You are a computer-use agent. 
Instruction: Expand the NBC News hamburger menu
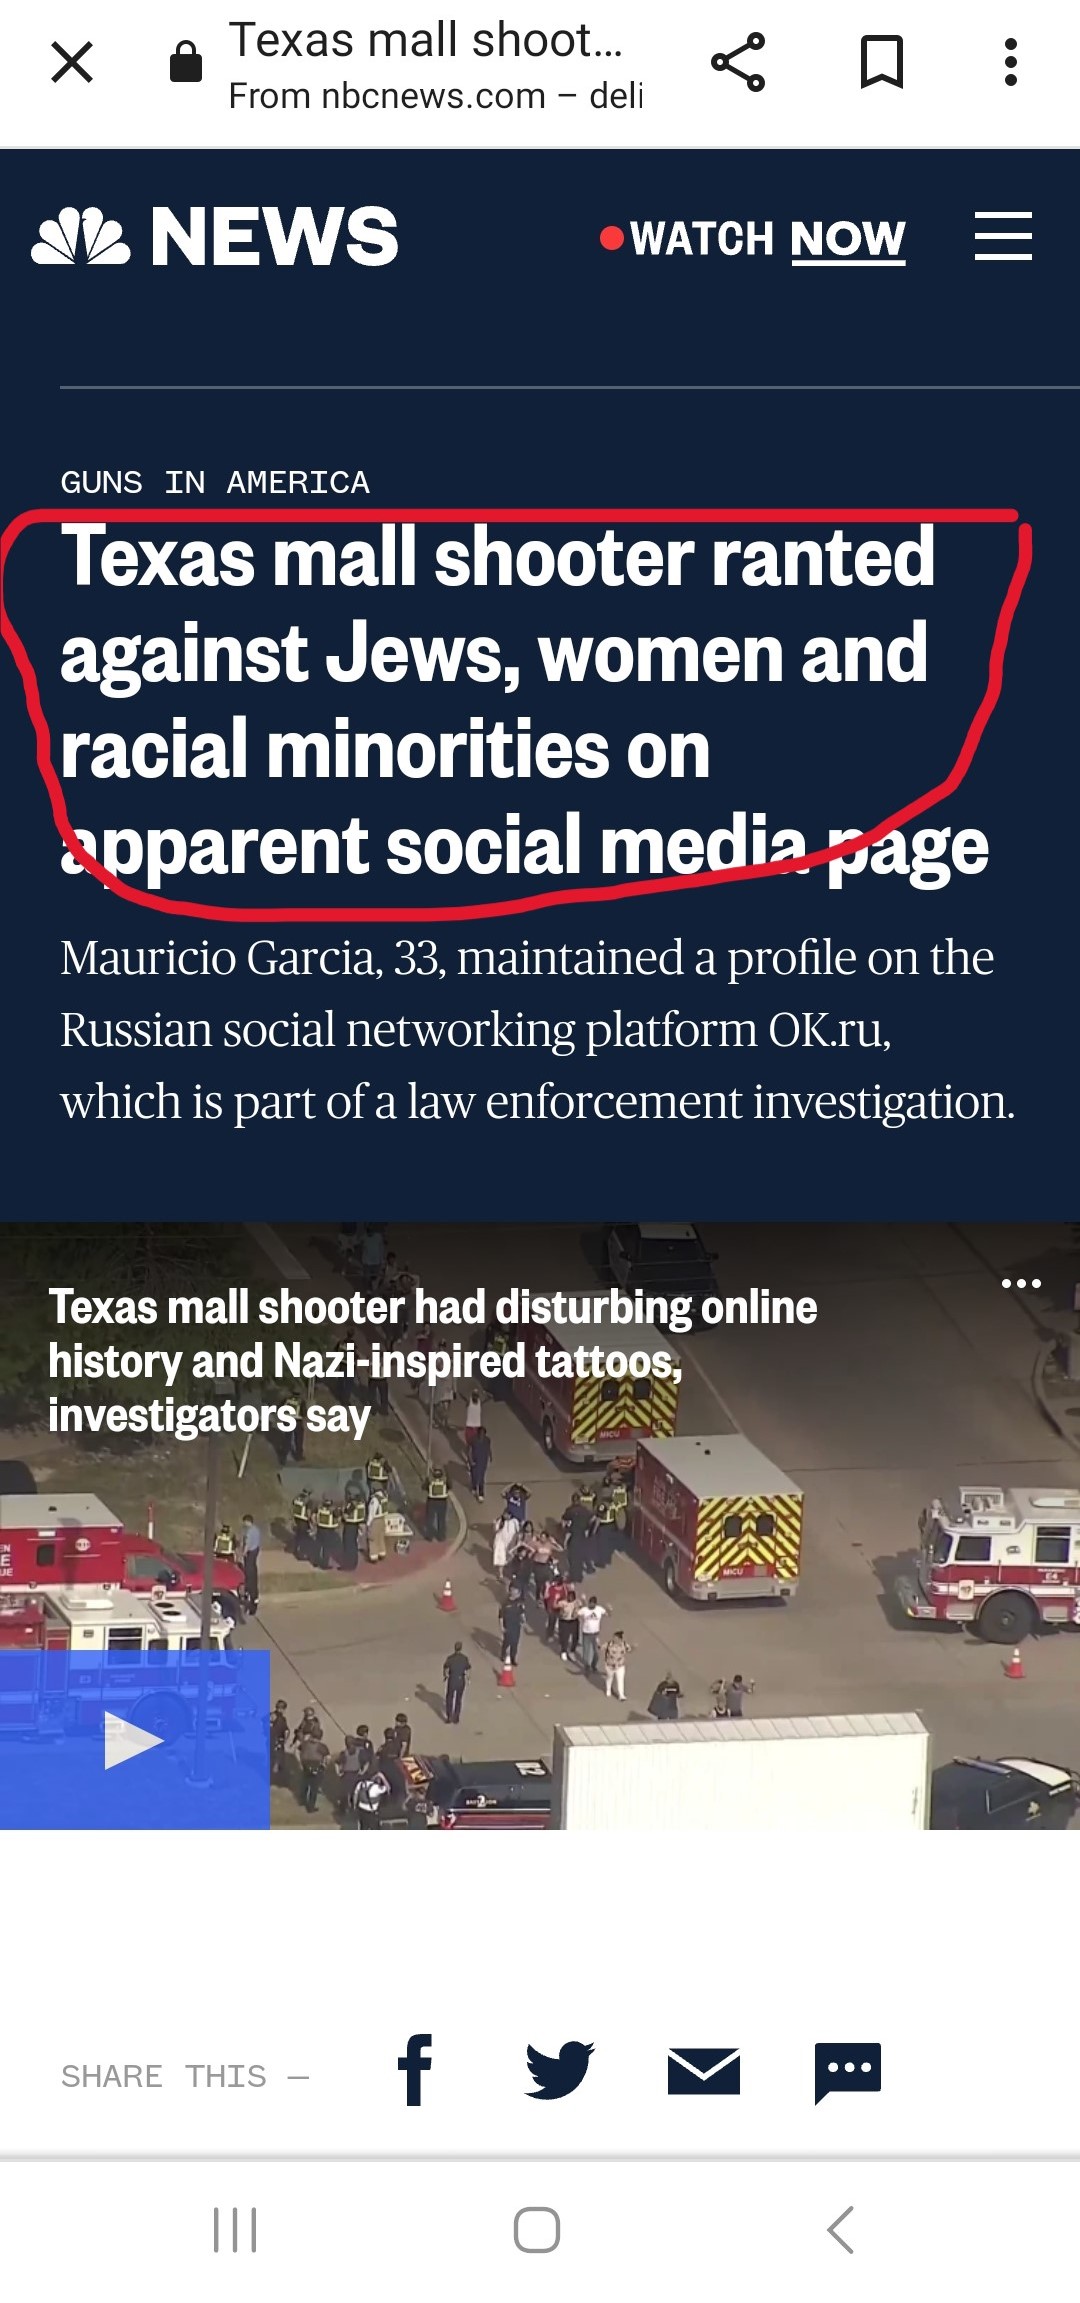[x=1003, y=237]
